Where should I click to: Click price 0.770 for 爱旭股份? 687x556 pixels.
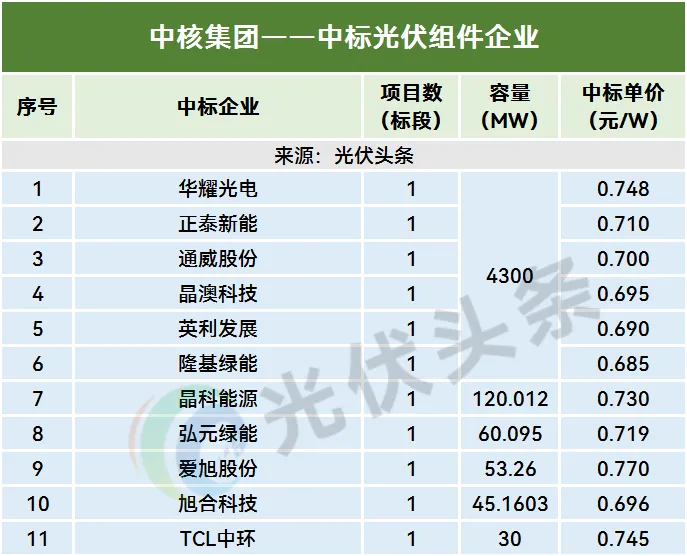(623, 469)
